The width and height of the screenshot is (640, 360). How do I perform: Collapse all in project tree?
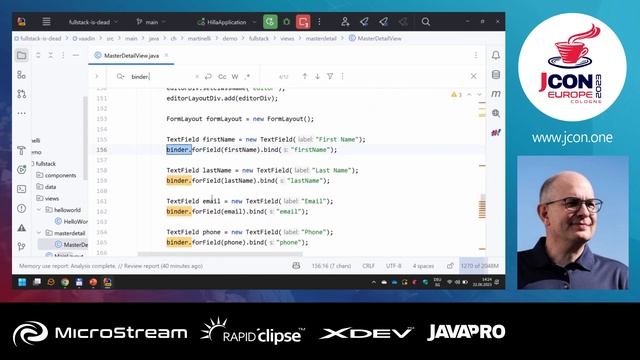point(51,55)
